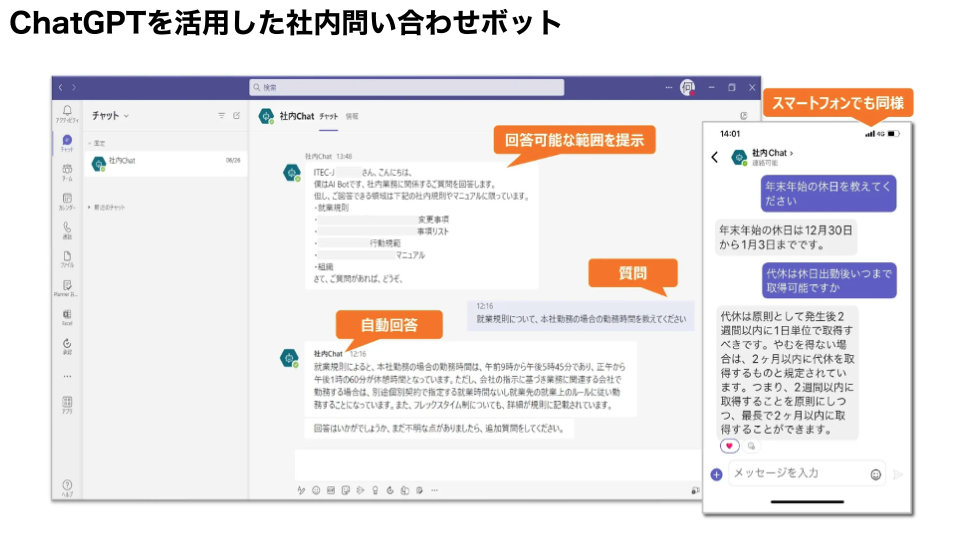Select 社内Chat conversation in chat list
This screenshot has width=960, height=540.
click(160, 162)
